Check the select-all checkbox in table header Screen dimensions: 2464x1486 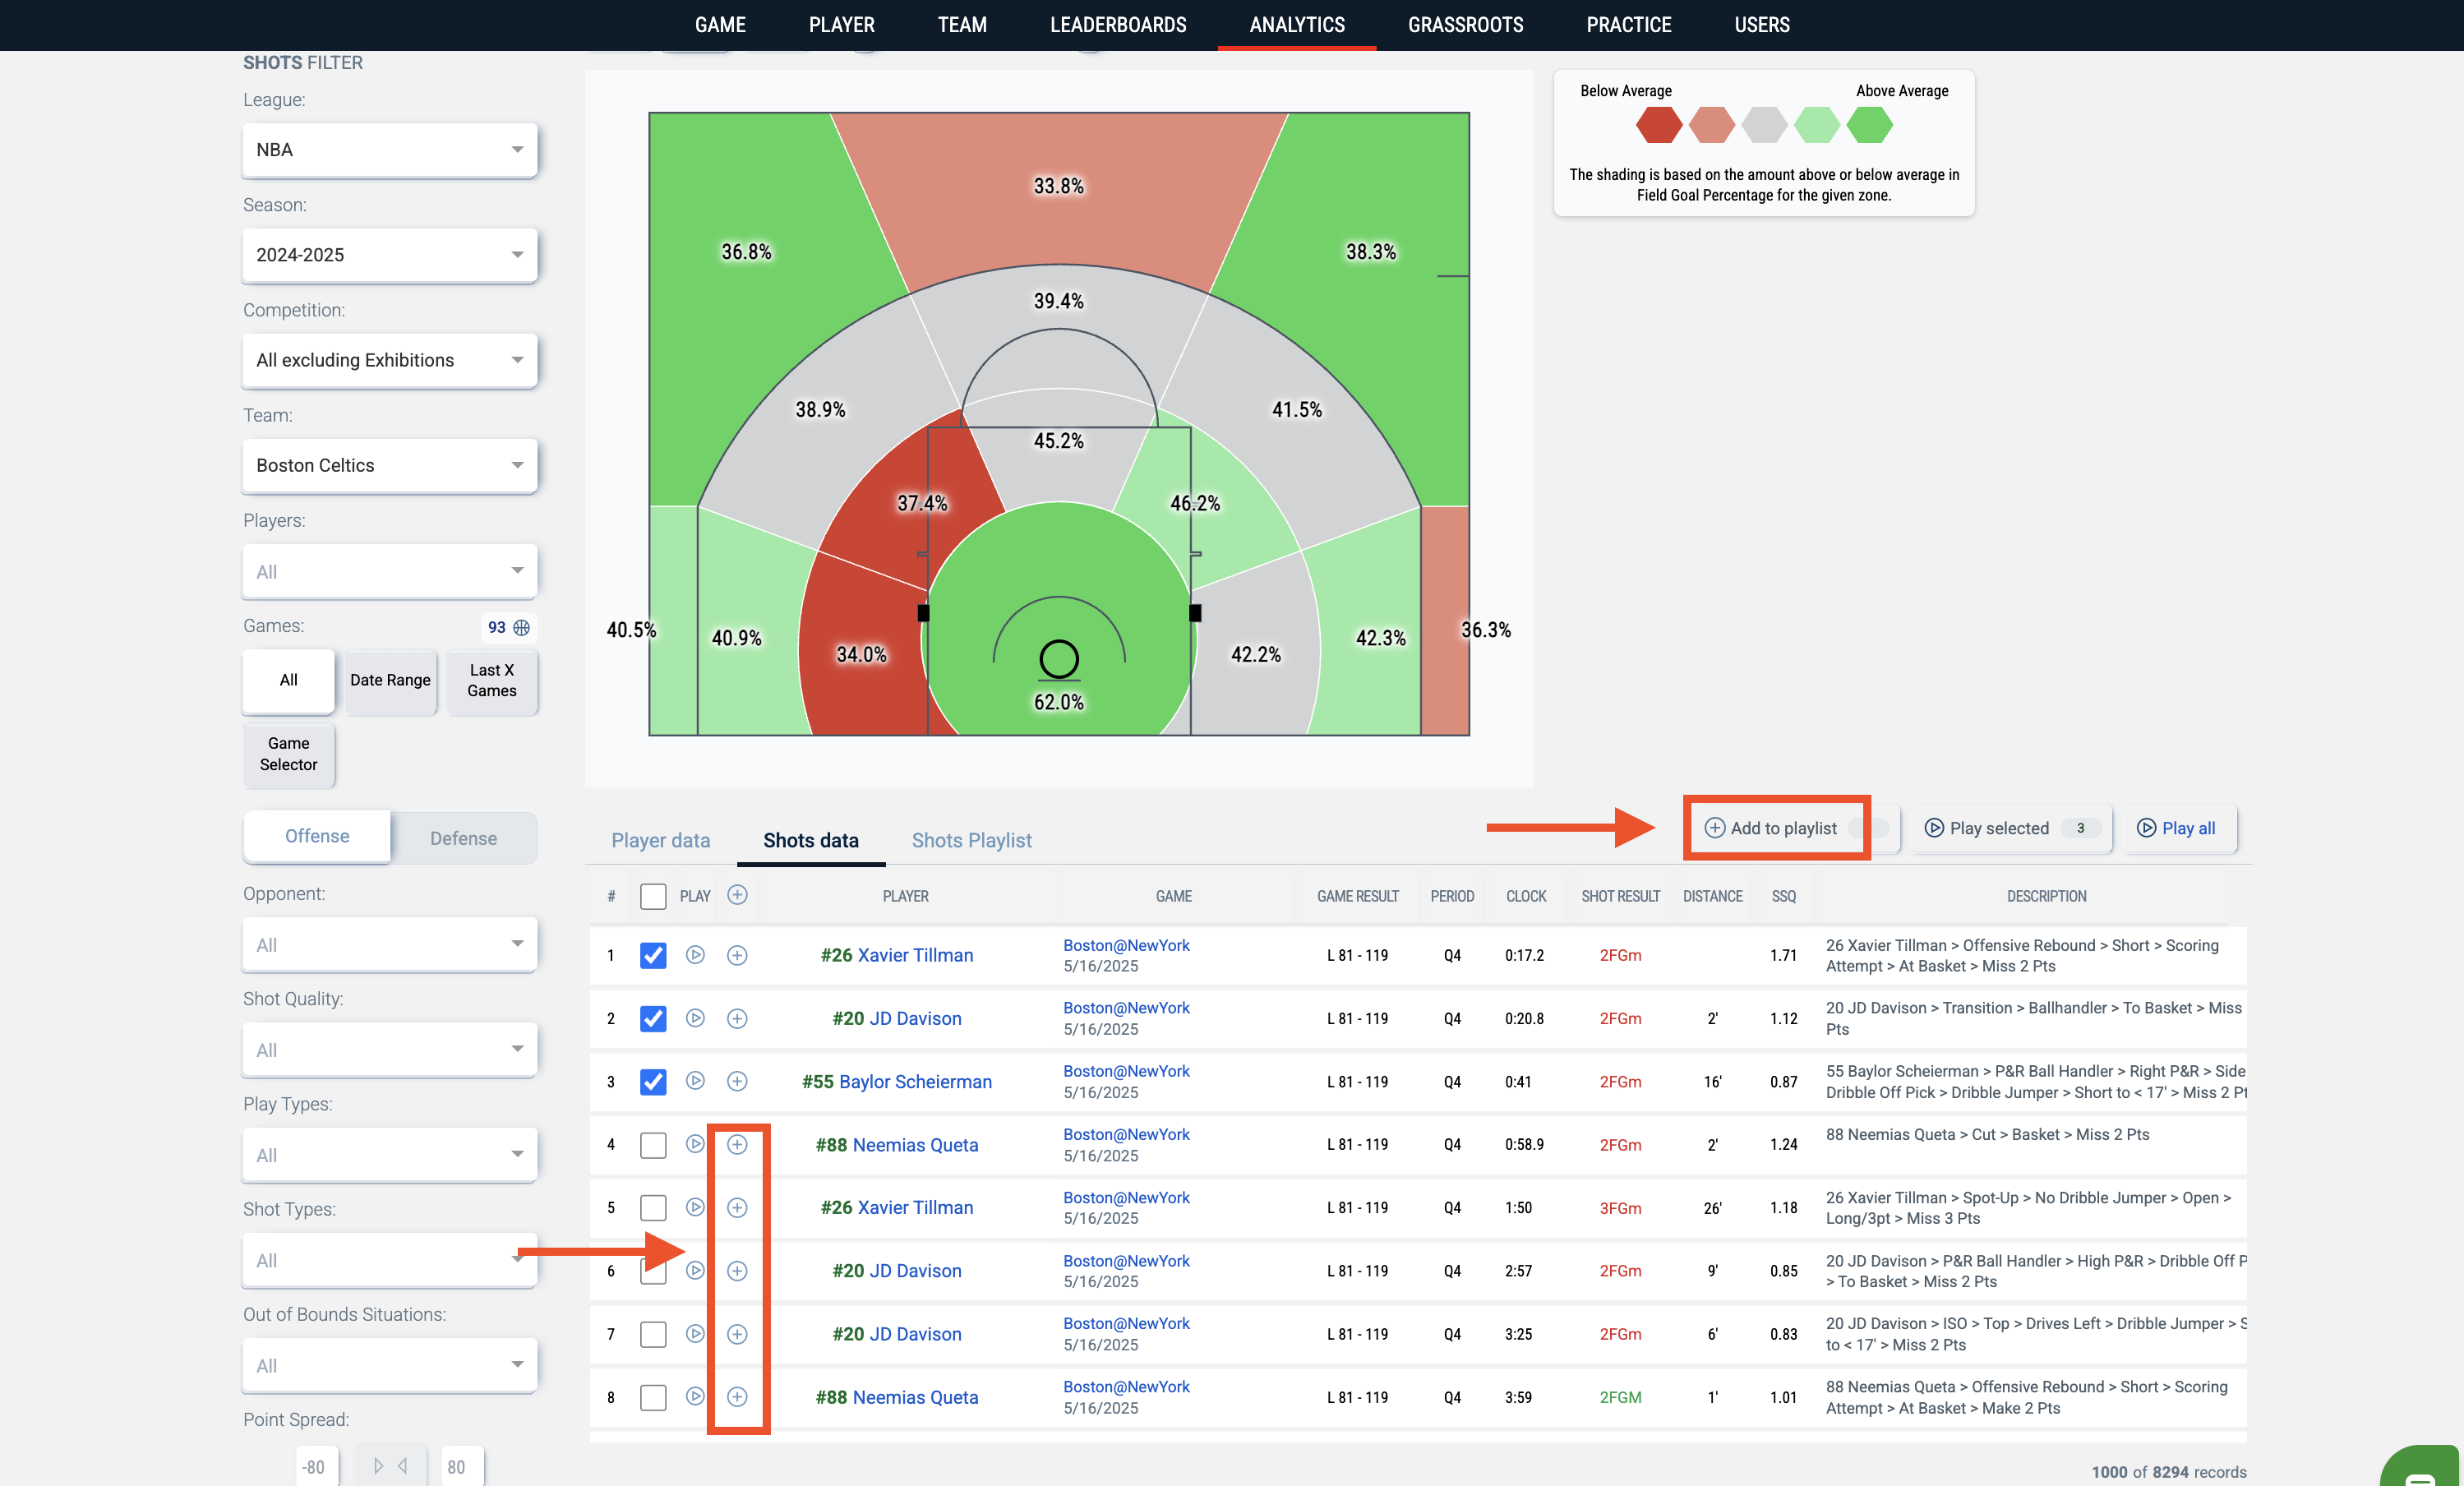653,896
